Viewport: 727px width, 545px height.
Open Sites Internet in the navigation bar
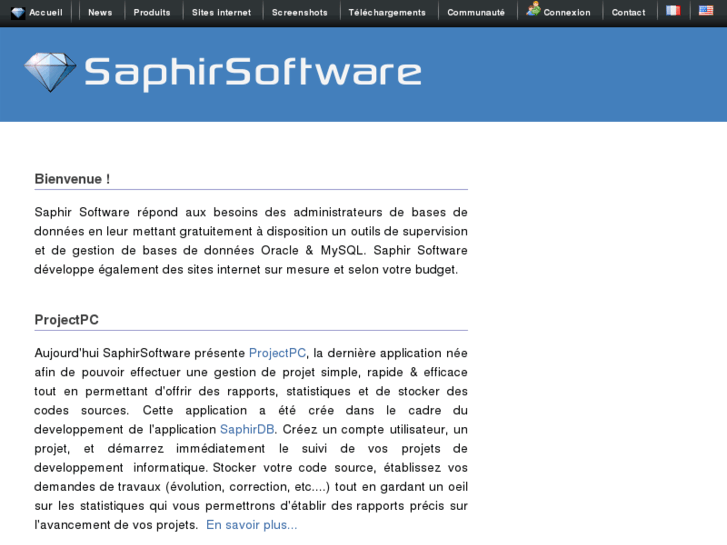pos(221,13)
